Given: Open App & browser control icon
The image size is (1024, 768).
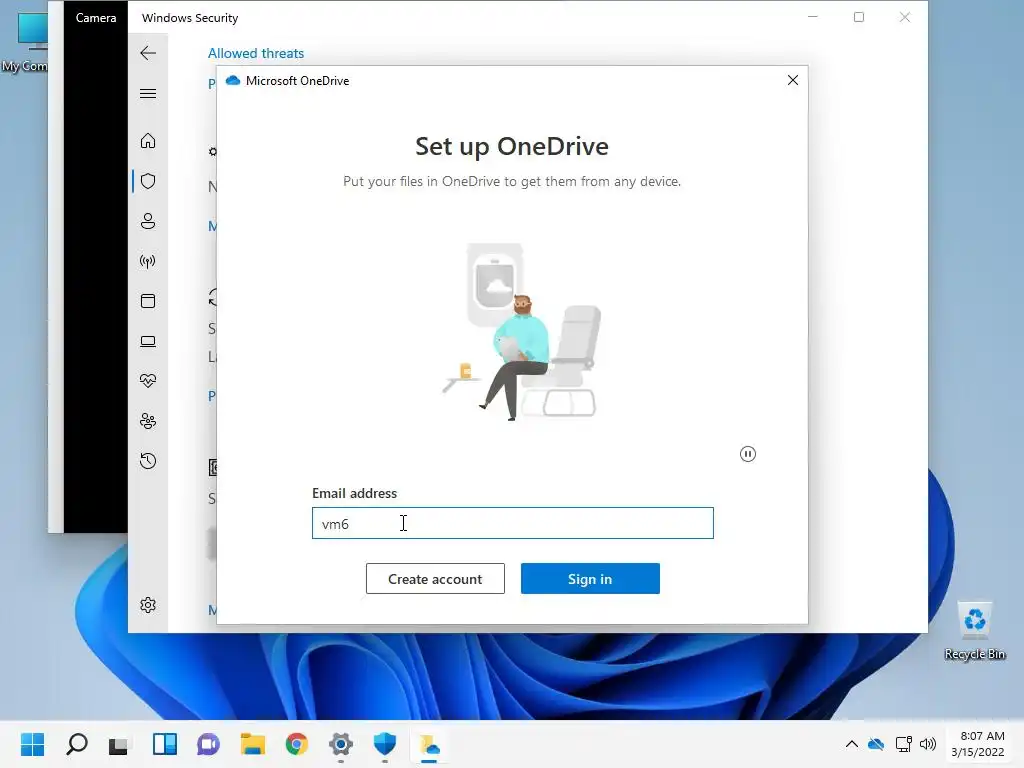Looking at the screenshot, I should 148,301.
